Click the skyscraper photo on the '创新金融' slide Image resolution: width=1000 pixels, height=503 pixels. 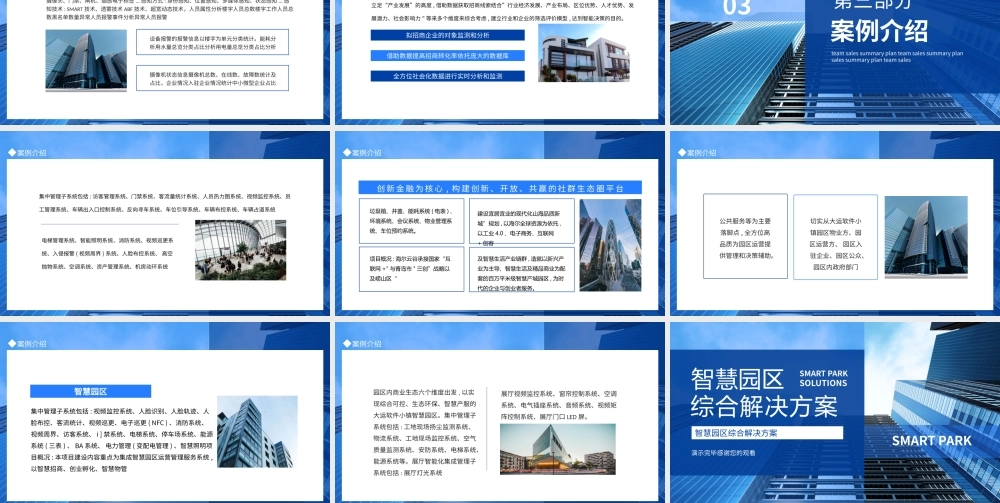pyautogui.click(x=610, y=245)
